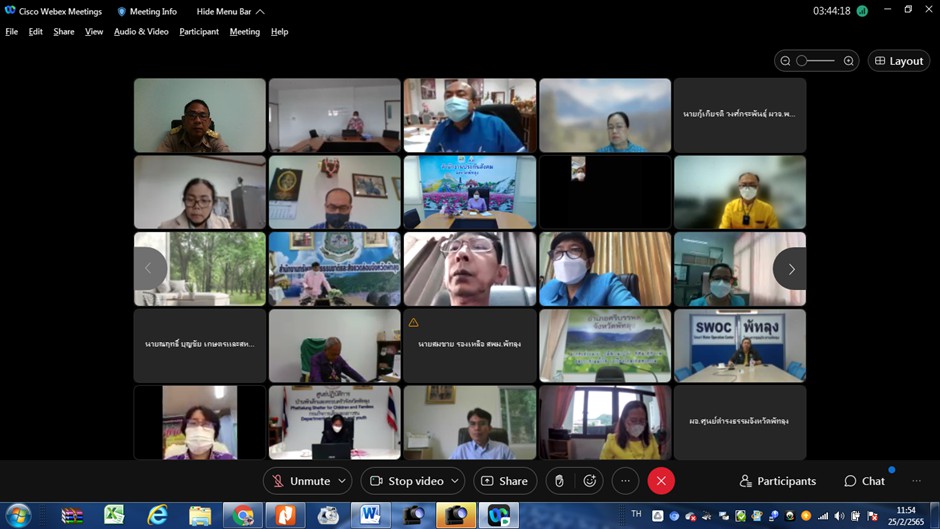The width and height of the screenshot is (940, 529).
Task: Go to next page of video grid
Action: pyautogui.click(x=790, y=269)
